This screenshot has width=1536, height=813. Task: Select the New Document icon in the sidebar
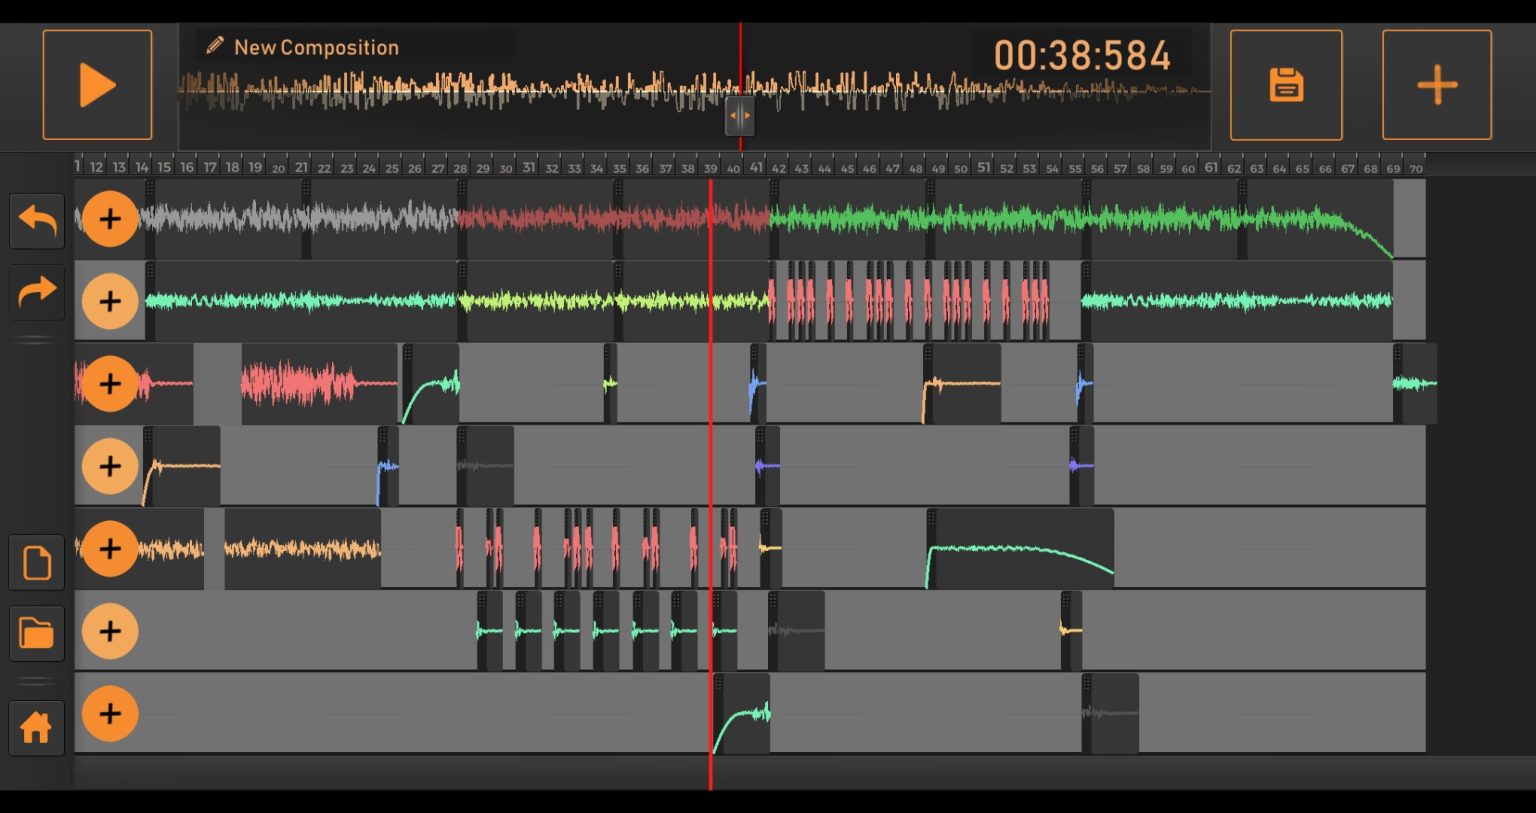36,562
